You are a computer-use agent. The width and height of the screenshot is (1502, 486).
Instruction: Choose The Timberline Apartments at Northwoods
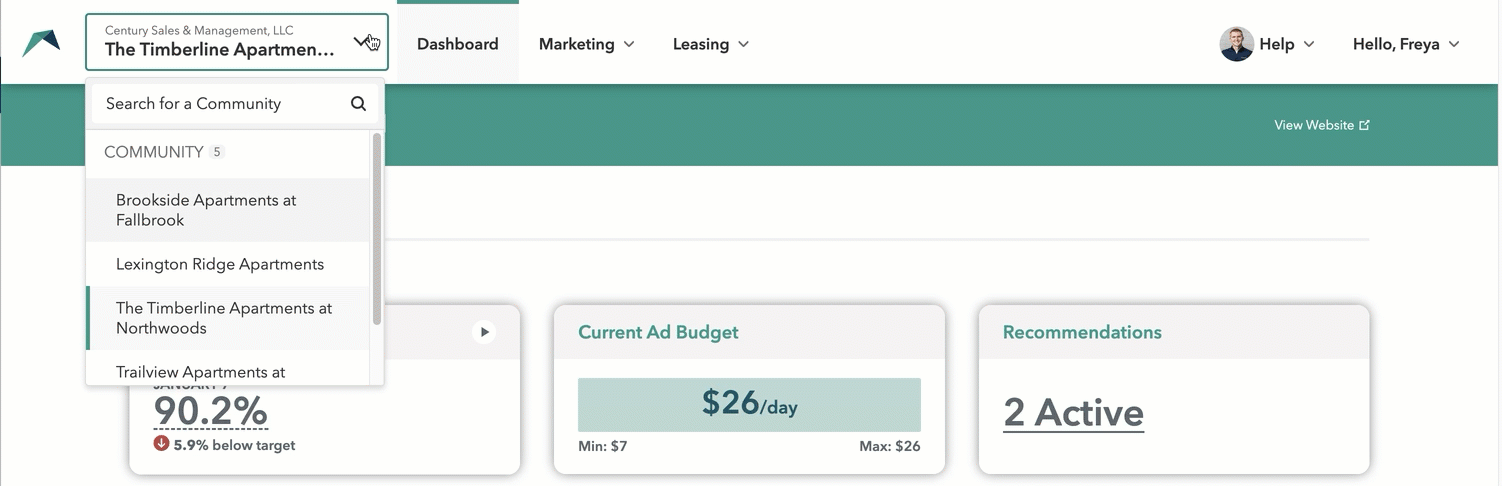tap(224, 318)
